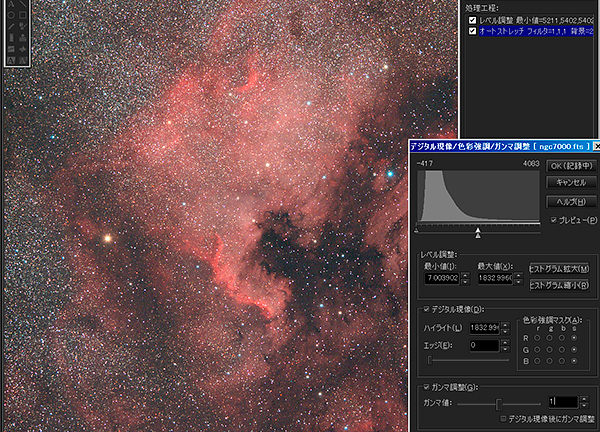Click the dialog title bar ngc7000.fts

501,146
